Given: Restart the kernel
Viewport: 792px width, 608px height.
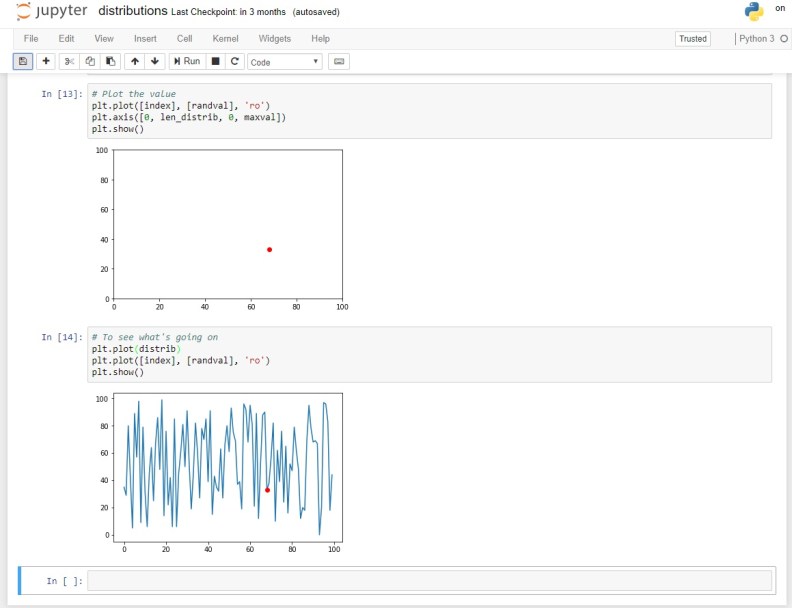Looking at the screenshot, I should [x=234, y=62].
